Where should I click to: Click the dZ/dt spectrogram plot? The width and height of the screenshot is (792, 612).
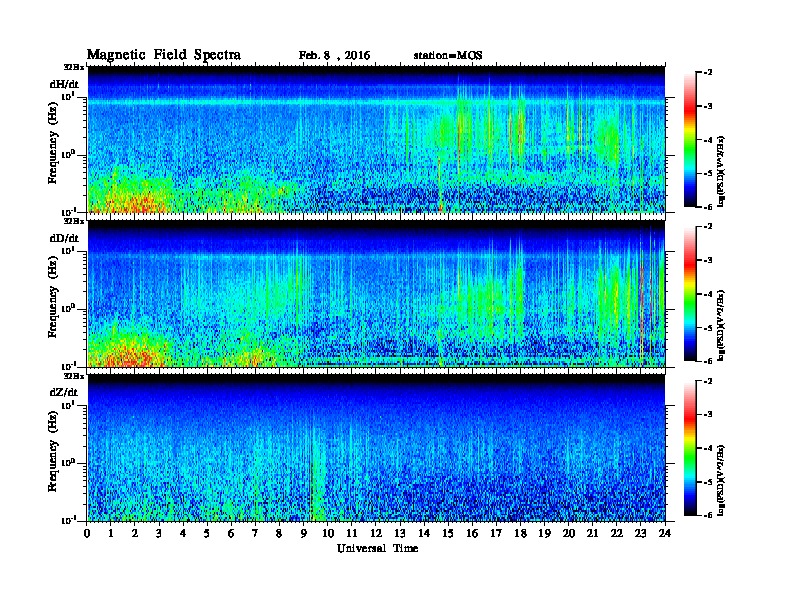[376, 448]
